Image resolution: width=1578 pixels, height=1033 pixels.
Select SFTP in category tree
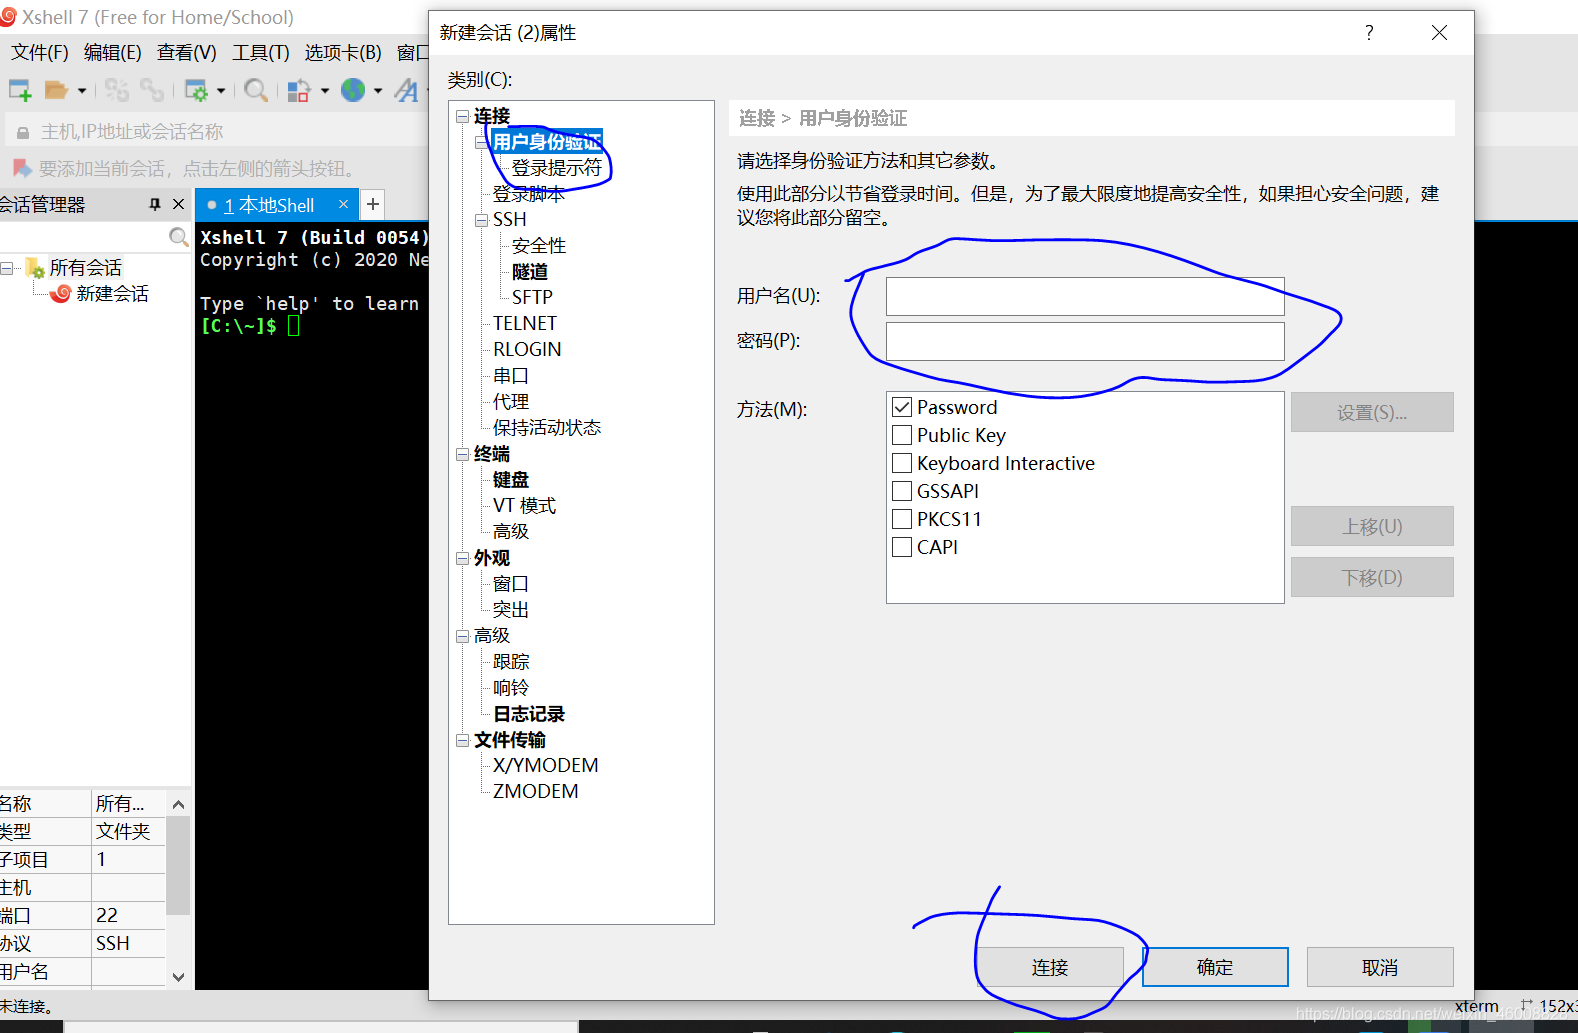pyautogui.click(x=532, y=297)
